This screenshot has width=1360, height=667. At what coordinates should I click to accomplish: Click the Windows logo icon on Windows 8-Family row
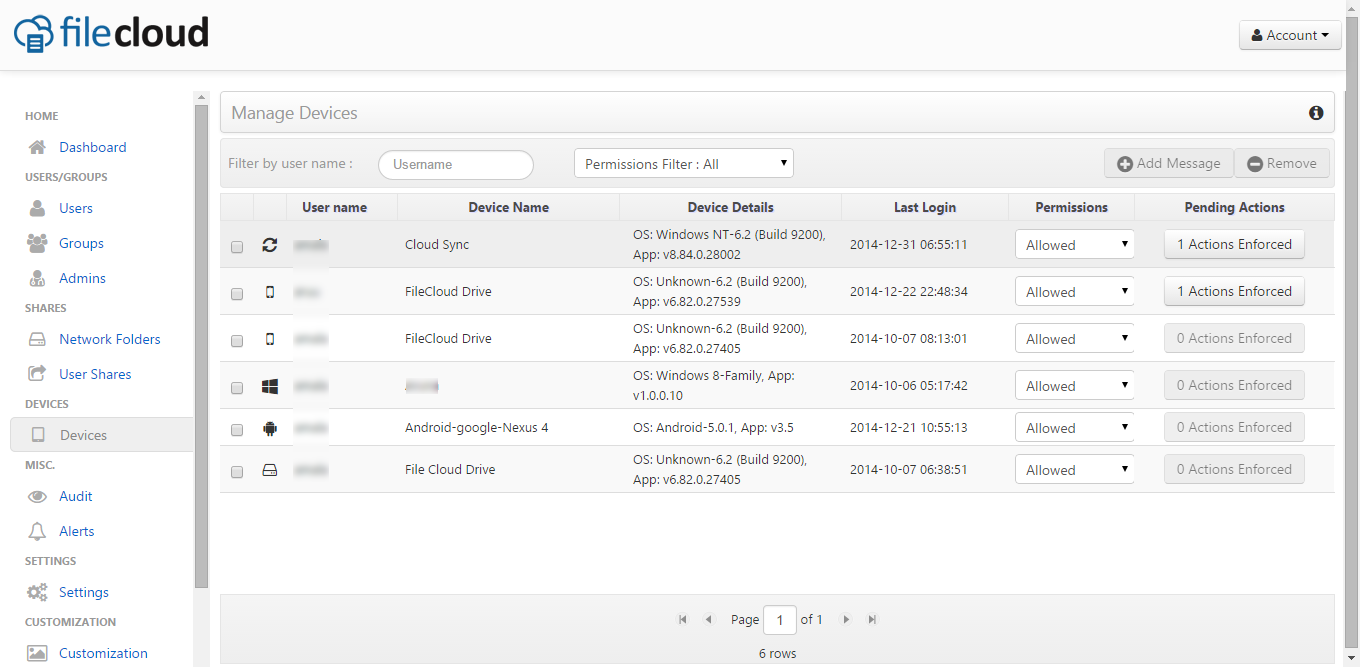269,386
